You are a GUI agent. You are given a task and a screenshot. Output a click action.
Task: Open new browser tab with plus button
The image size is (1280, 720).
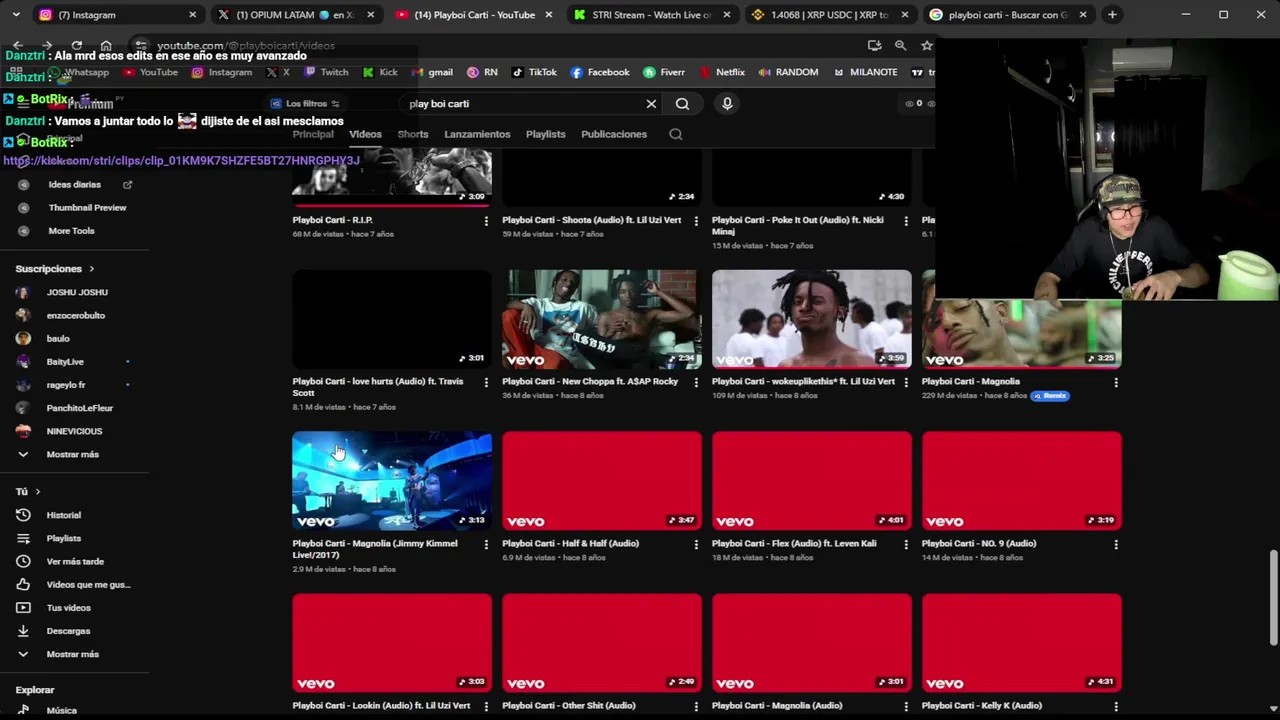point(1112,14)
